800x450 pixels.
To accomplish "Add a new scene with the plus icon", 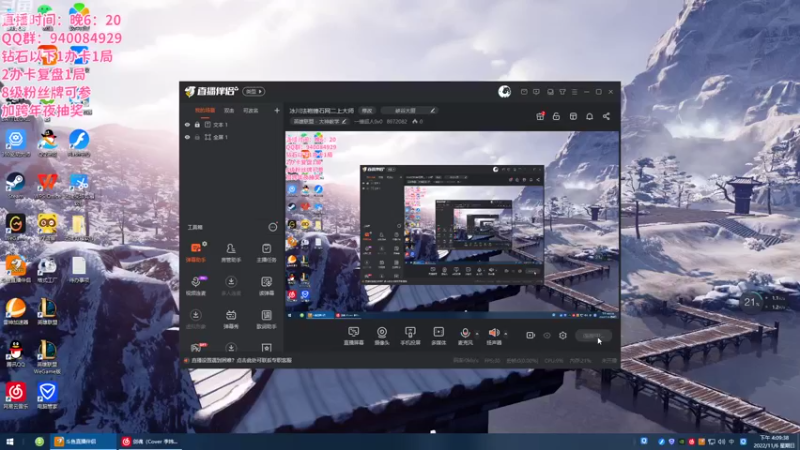I will [277, 110].
